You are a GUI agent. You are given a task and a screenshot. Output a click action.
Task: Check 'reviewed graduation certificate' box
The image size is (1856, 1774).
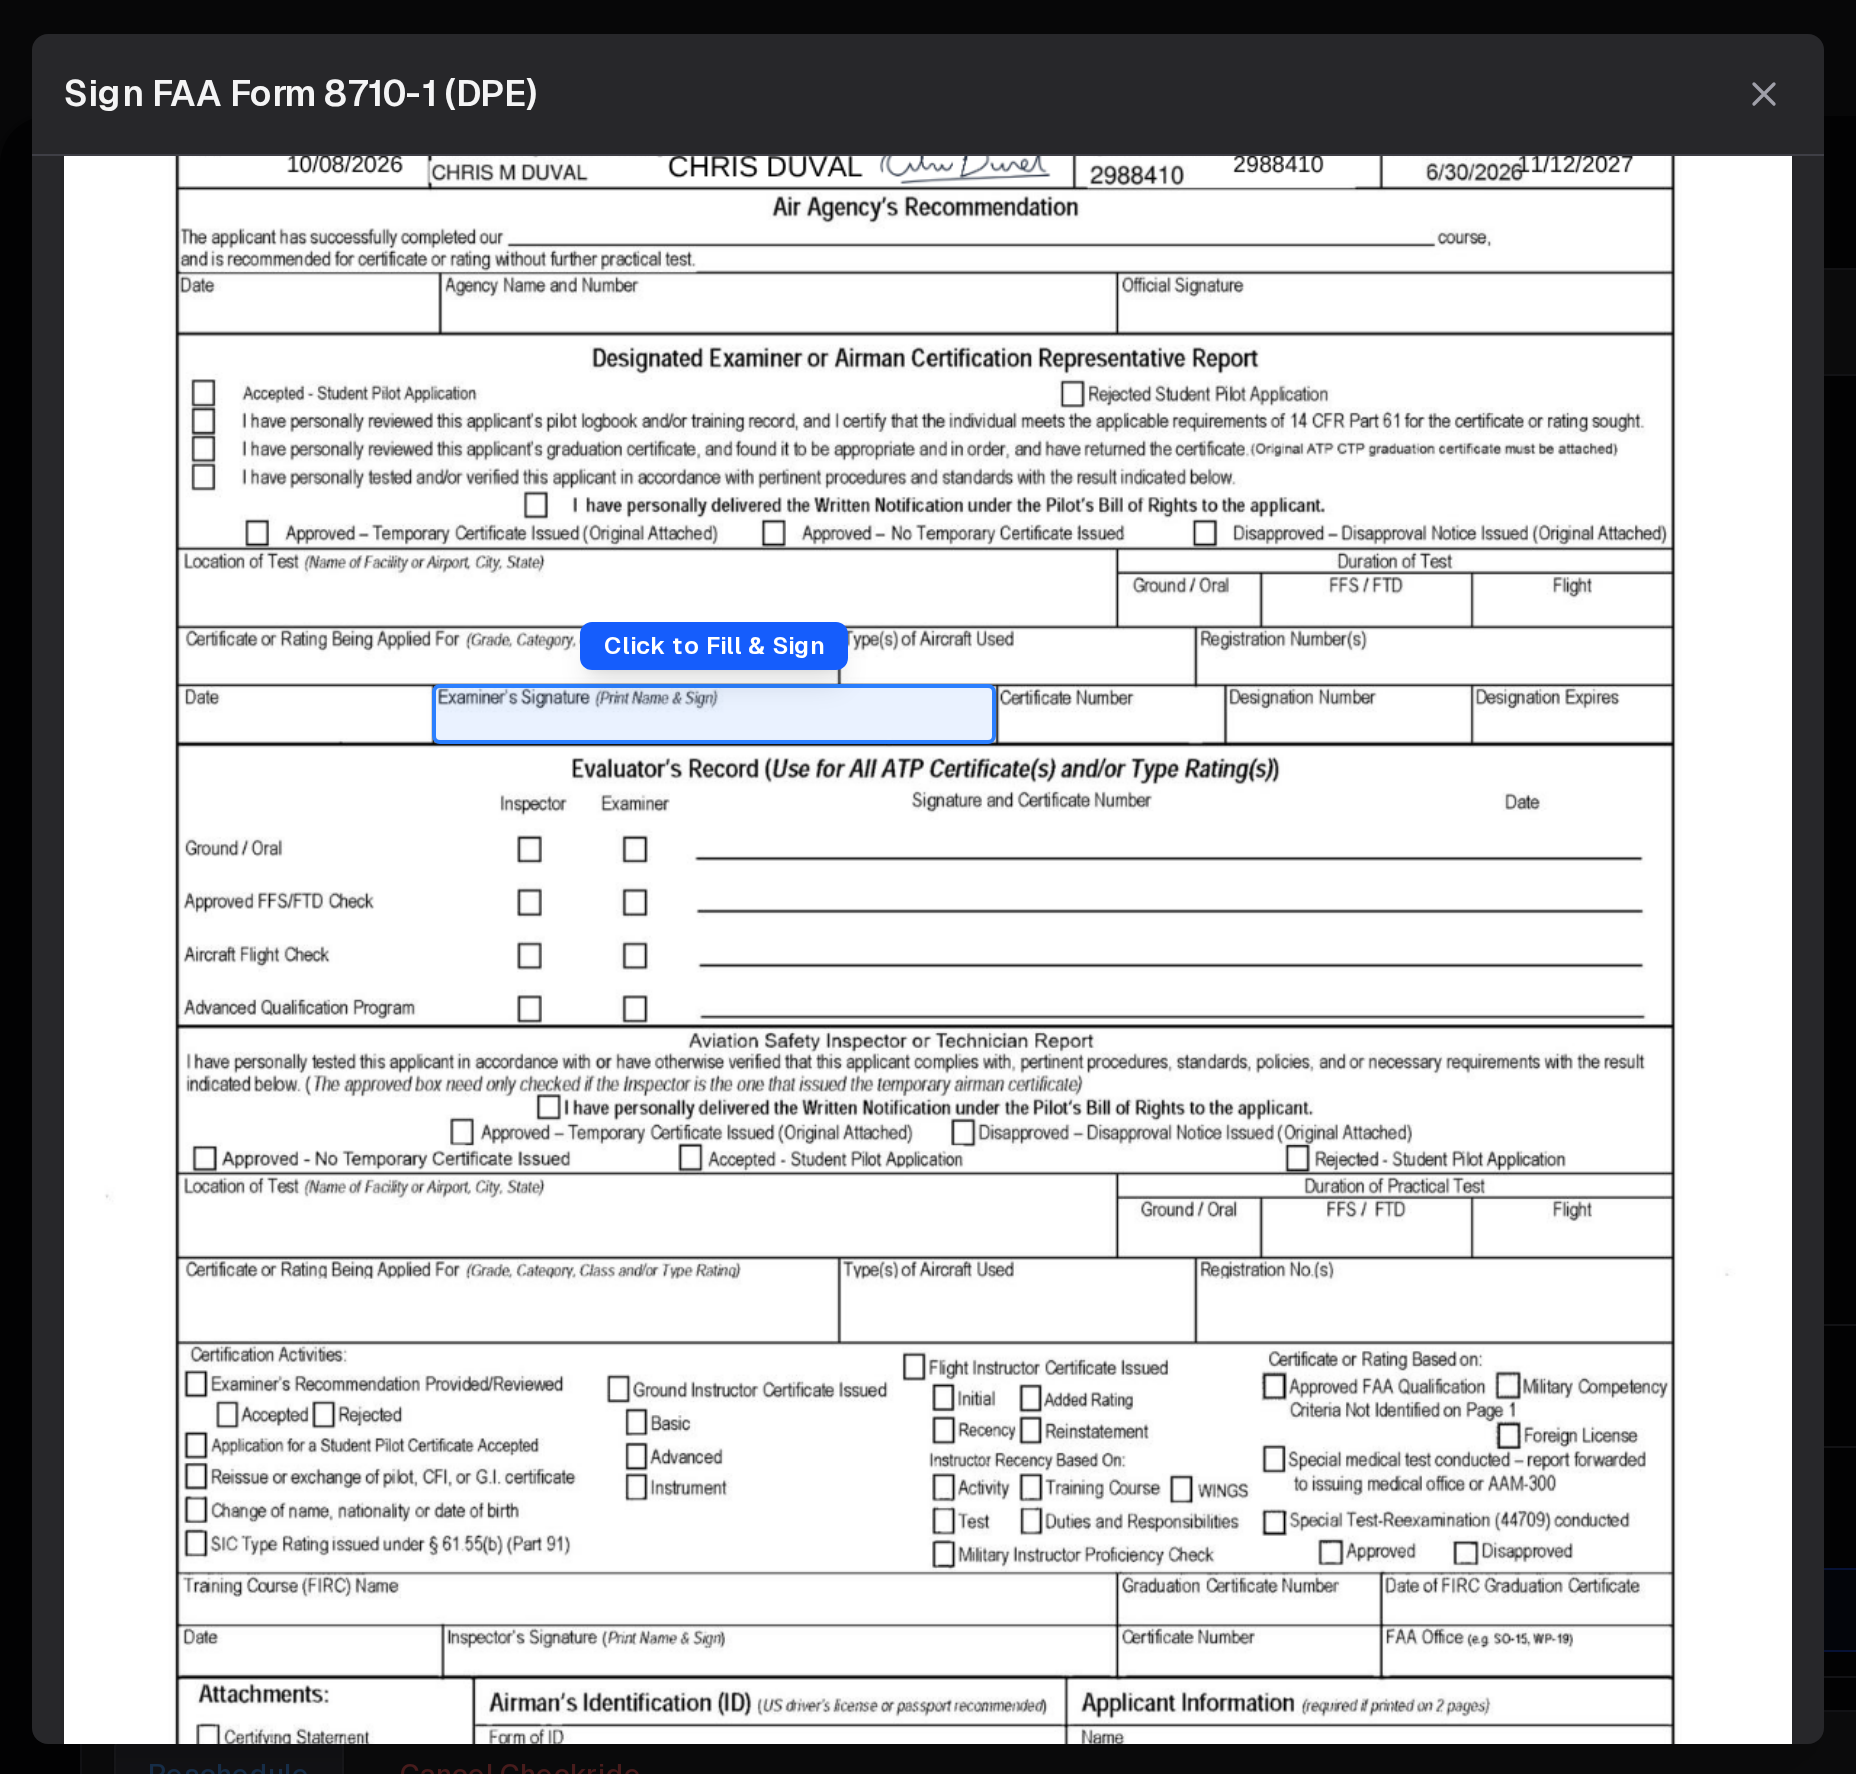[x=204, y=448]
